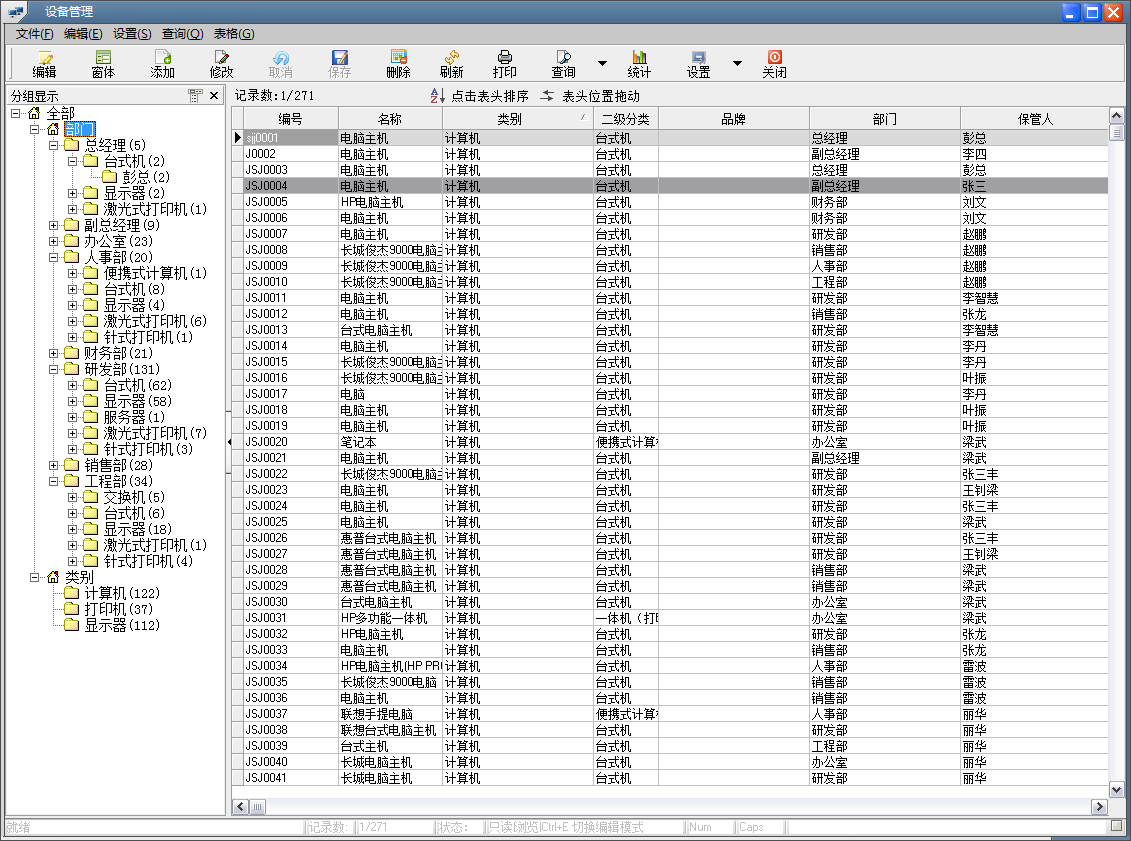
Task: Open dropdown arrow next to 设置
Action: pyautogui.click(x=737, y=63)
